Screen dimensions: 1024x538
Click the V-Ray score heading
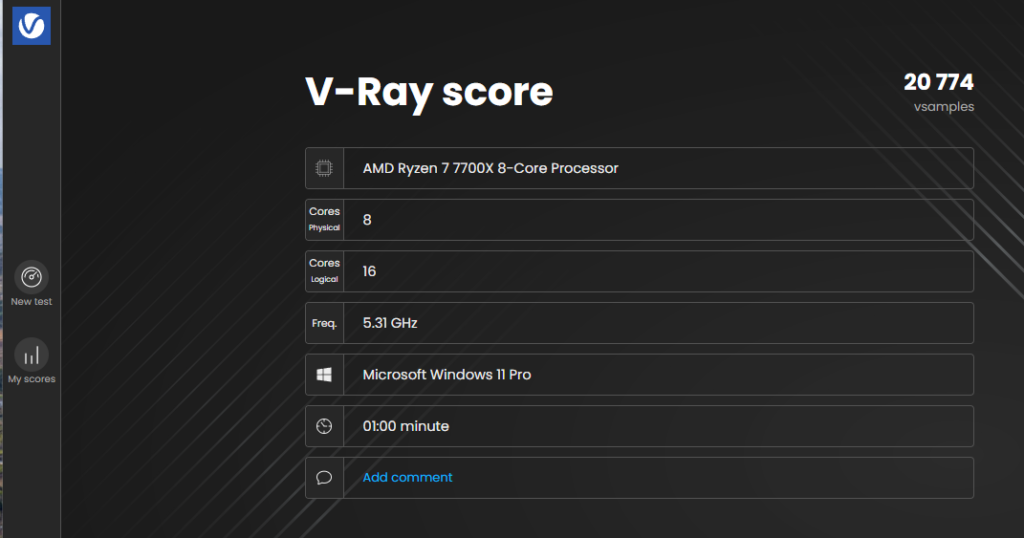pyautogui.click(x=429, y=93)
